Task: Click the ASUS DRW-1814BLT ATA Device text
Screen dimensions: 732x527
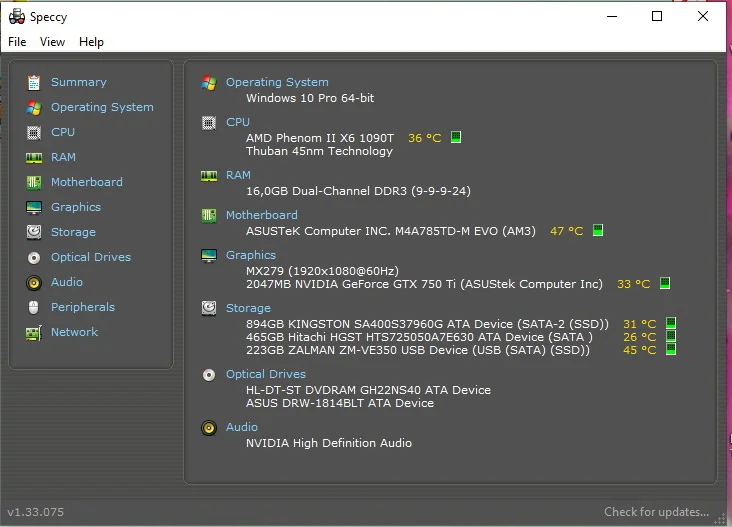Action: pyautogui.click(x=340, y=403)
